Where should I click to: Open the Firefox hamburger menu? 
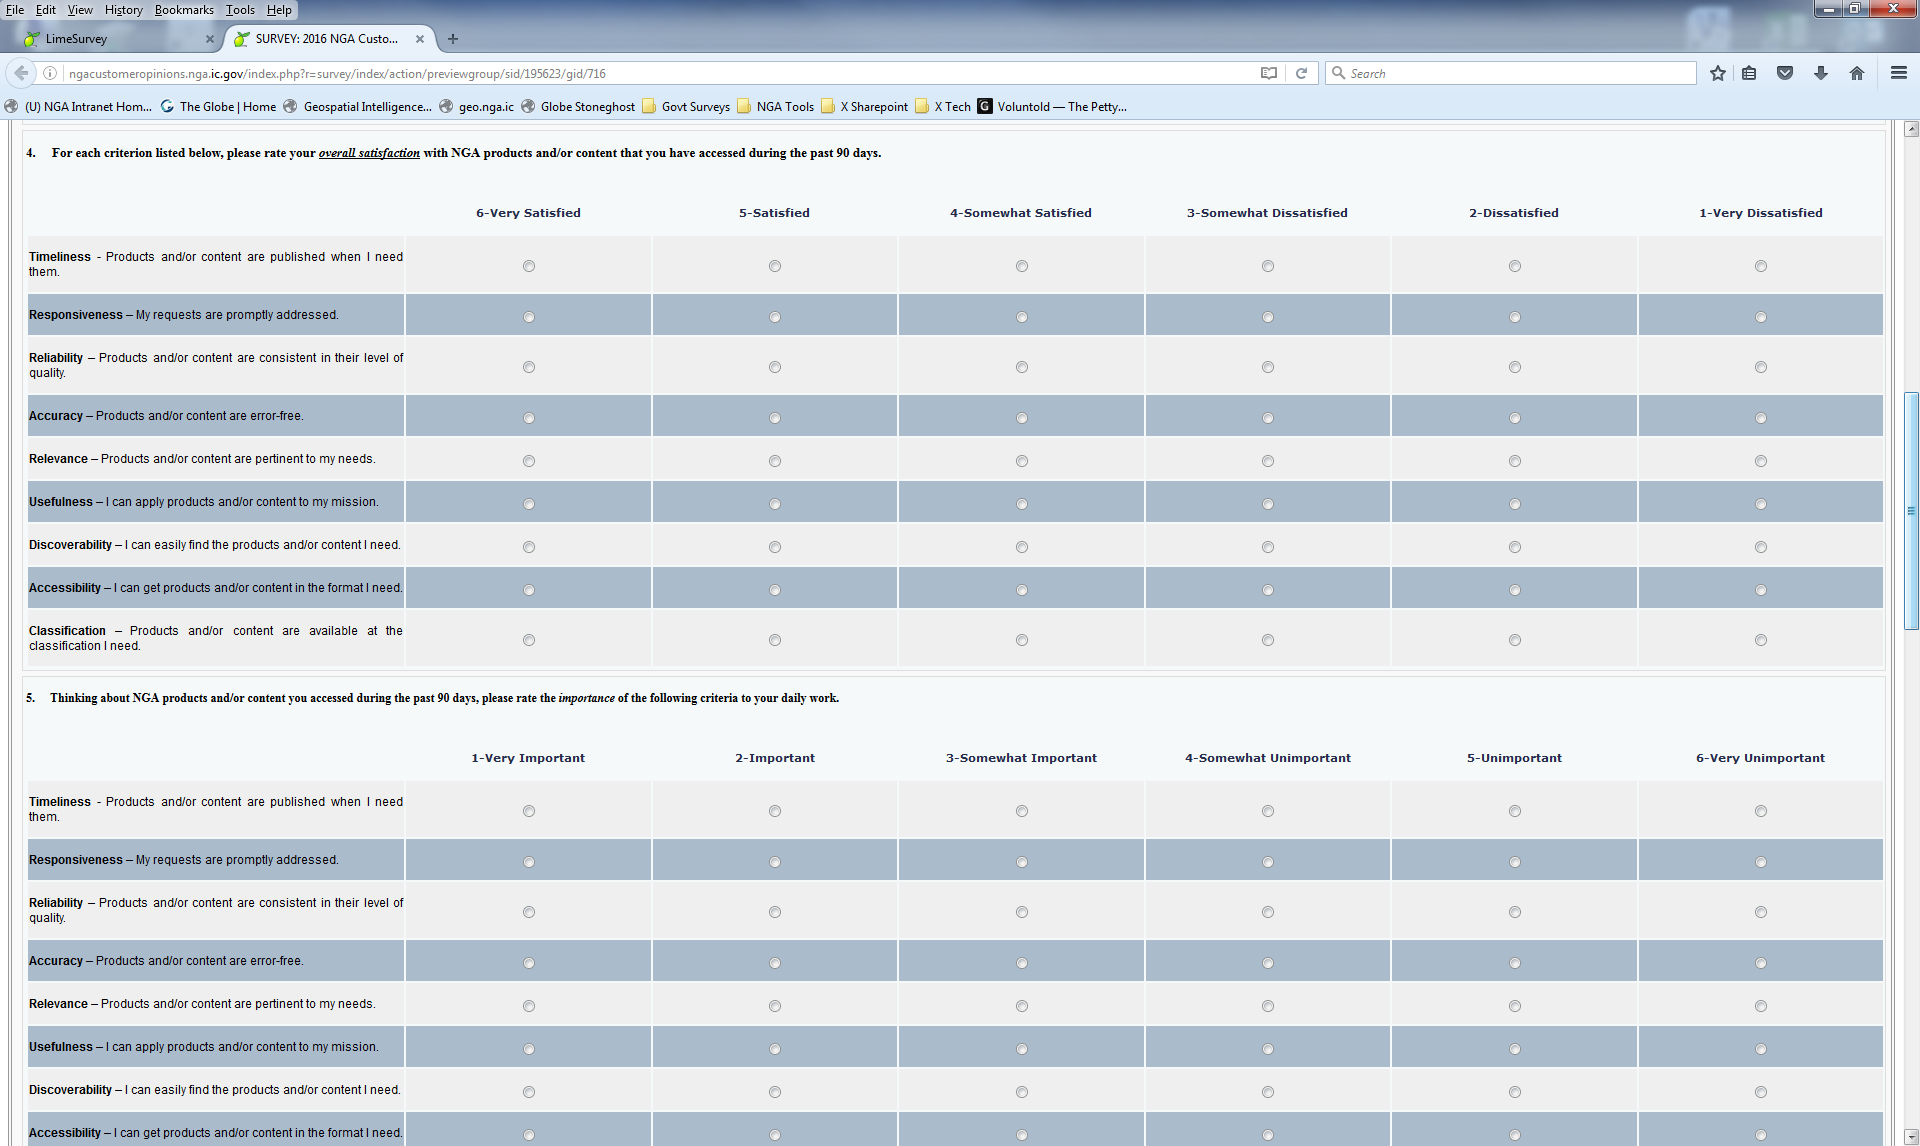1898,73
